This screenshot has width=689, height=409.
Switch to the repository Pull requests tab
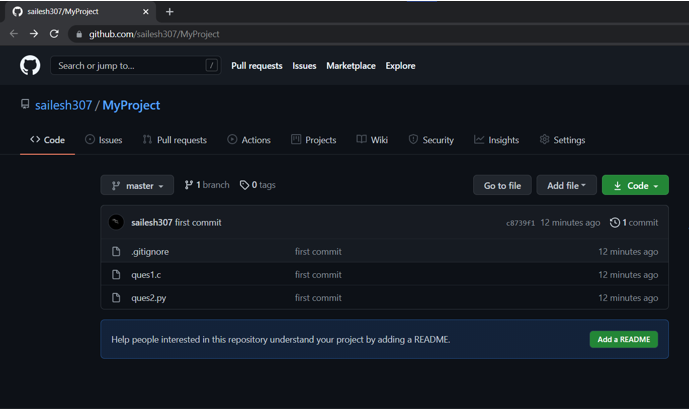pos(175,140)
